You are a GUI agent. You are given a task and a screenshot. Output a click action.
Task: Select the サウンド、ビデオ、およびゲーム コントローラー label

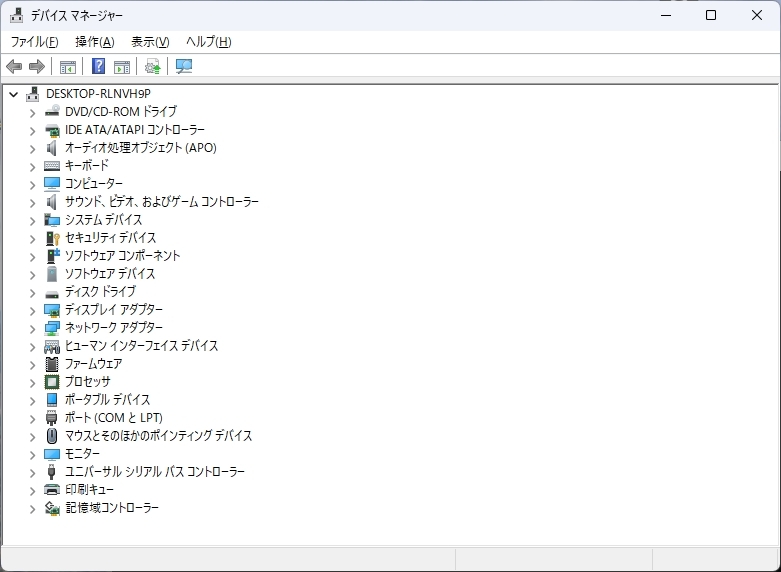coord(162,202)
